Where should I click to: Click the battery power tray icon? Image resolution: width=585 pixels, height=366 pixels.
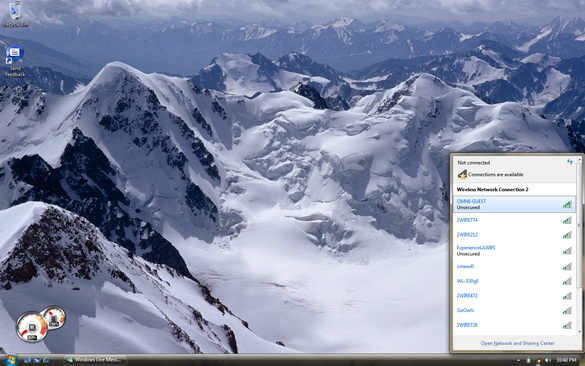pyautogui.click(x=528, y=360)
